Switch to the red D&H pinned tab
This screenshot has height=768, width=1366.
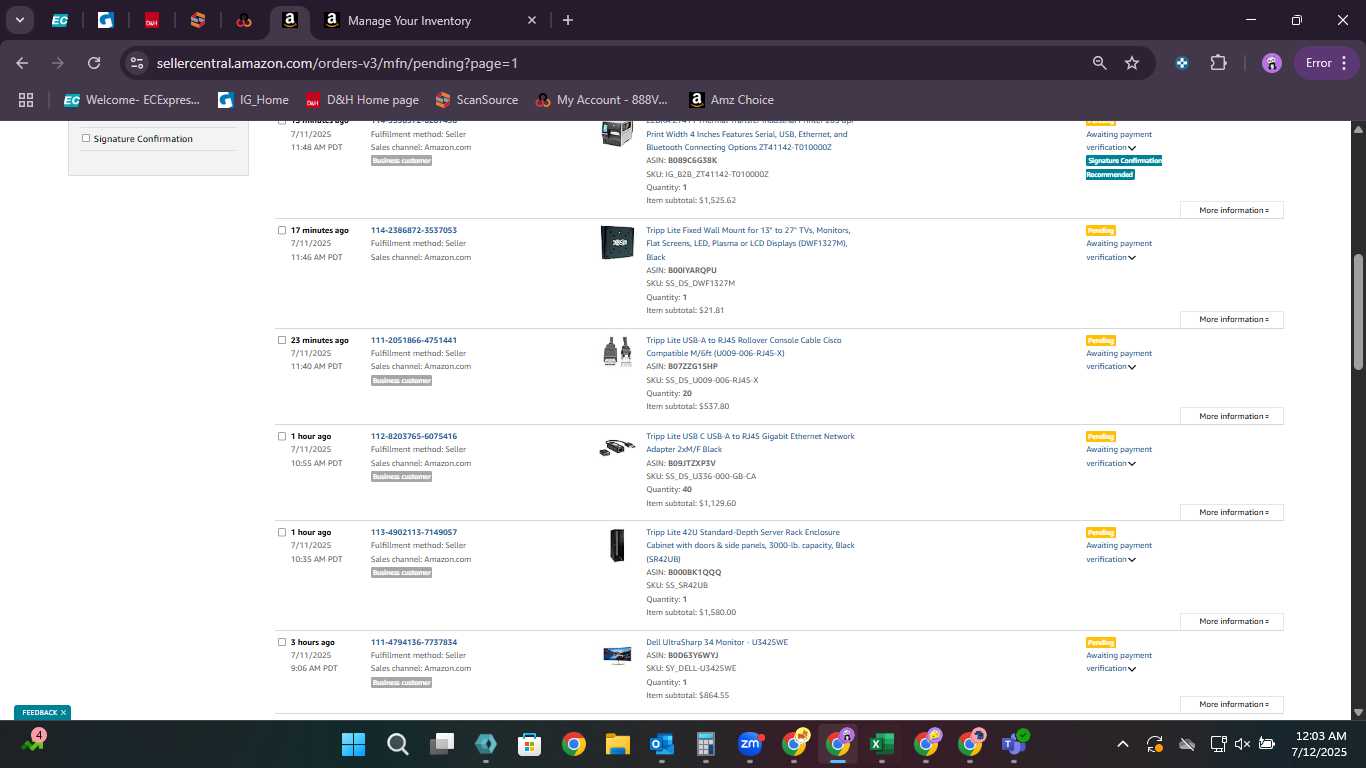coord(151,20)
